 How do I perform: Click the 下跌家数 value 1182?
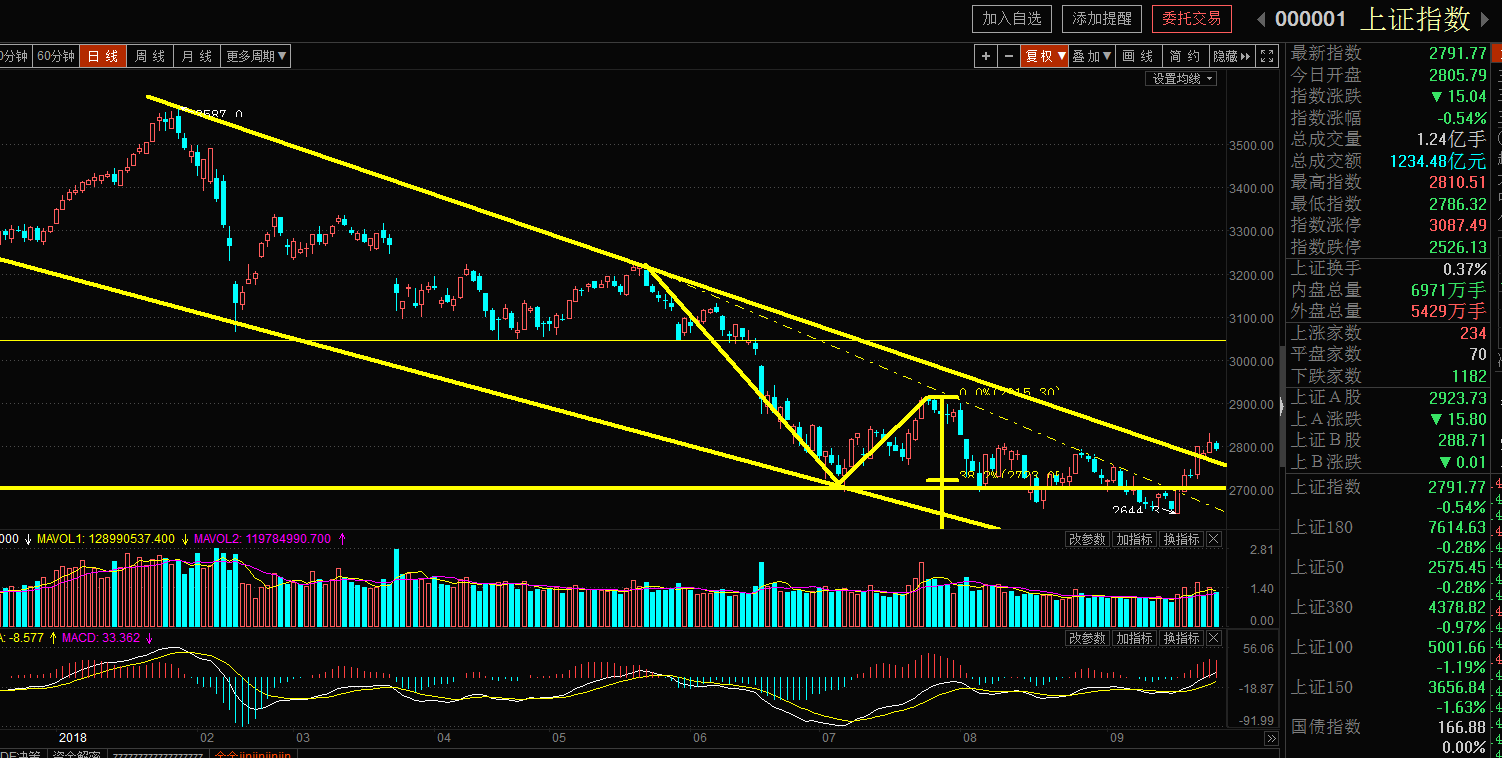point(1469,376)
